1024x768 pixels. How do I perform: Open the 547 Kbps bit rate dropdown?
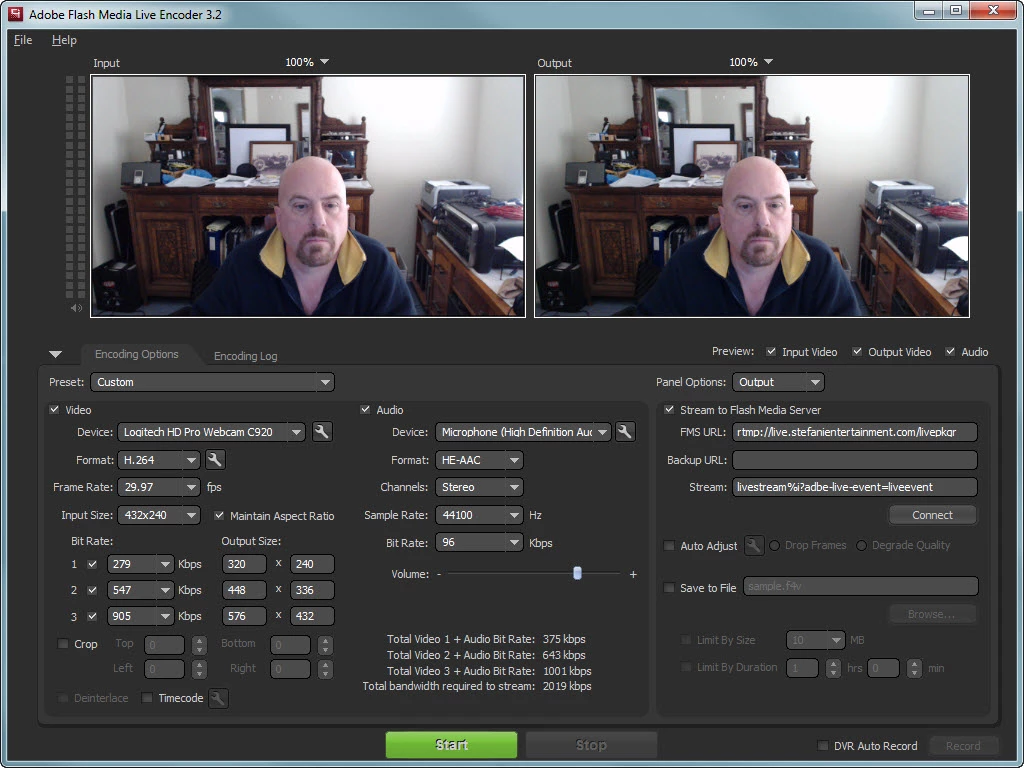click(x=140, y=590)
